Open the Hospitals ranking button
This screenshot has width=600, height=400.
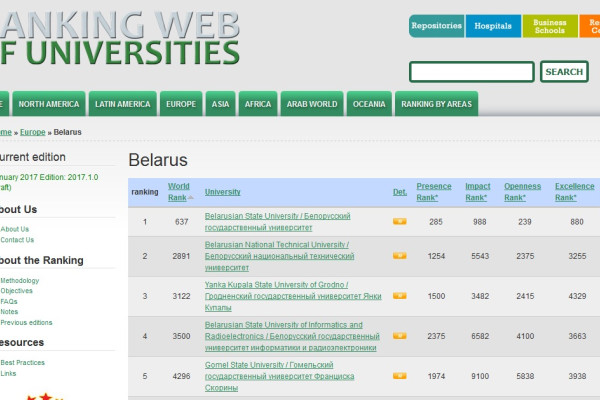[493, 26]
